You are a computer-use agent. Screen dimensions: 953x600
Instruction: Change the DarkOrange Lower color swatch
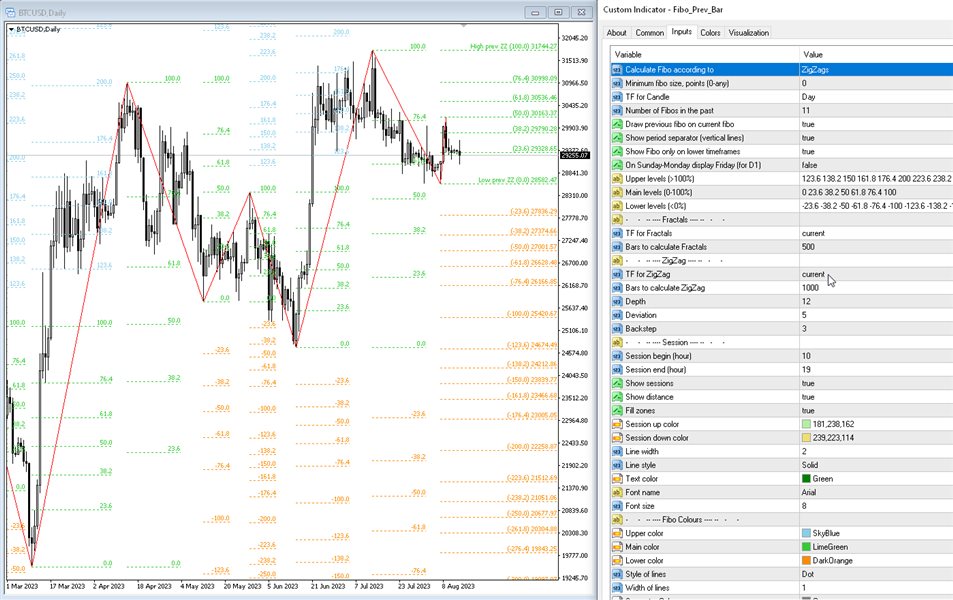[x=806, y=560]
